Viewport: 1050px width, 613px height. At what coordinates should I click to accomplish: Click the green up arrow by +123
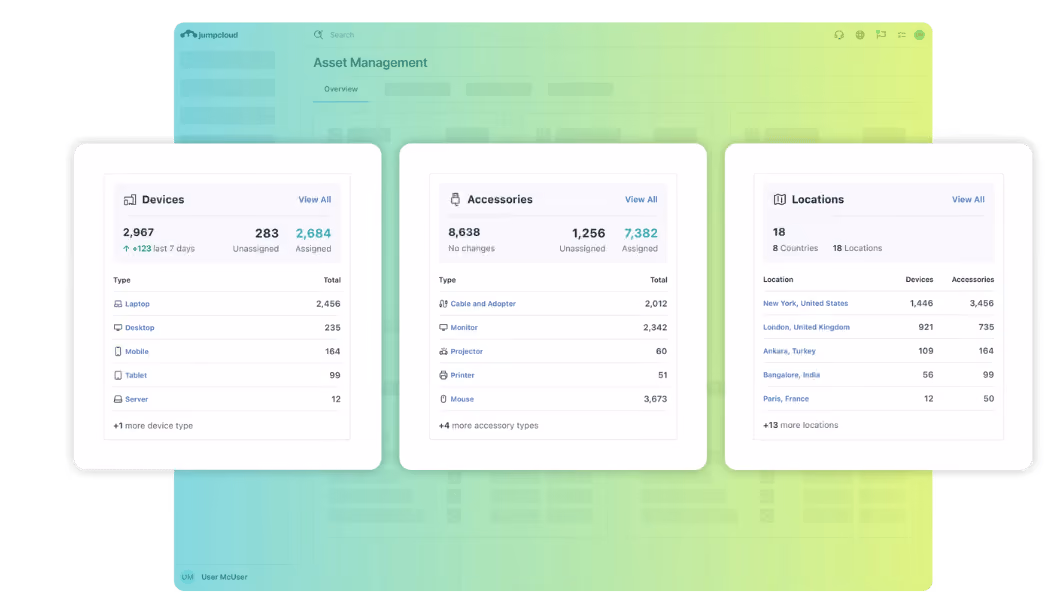click(126, 249)
